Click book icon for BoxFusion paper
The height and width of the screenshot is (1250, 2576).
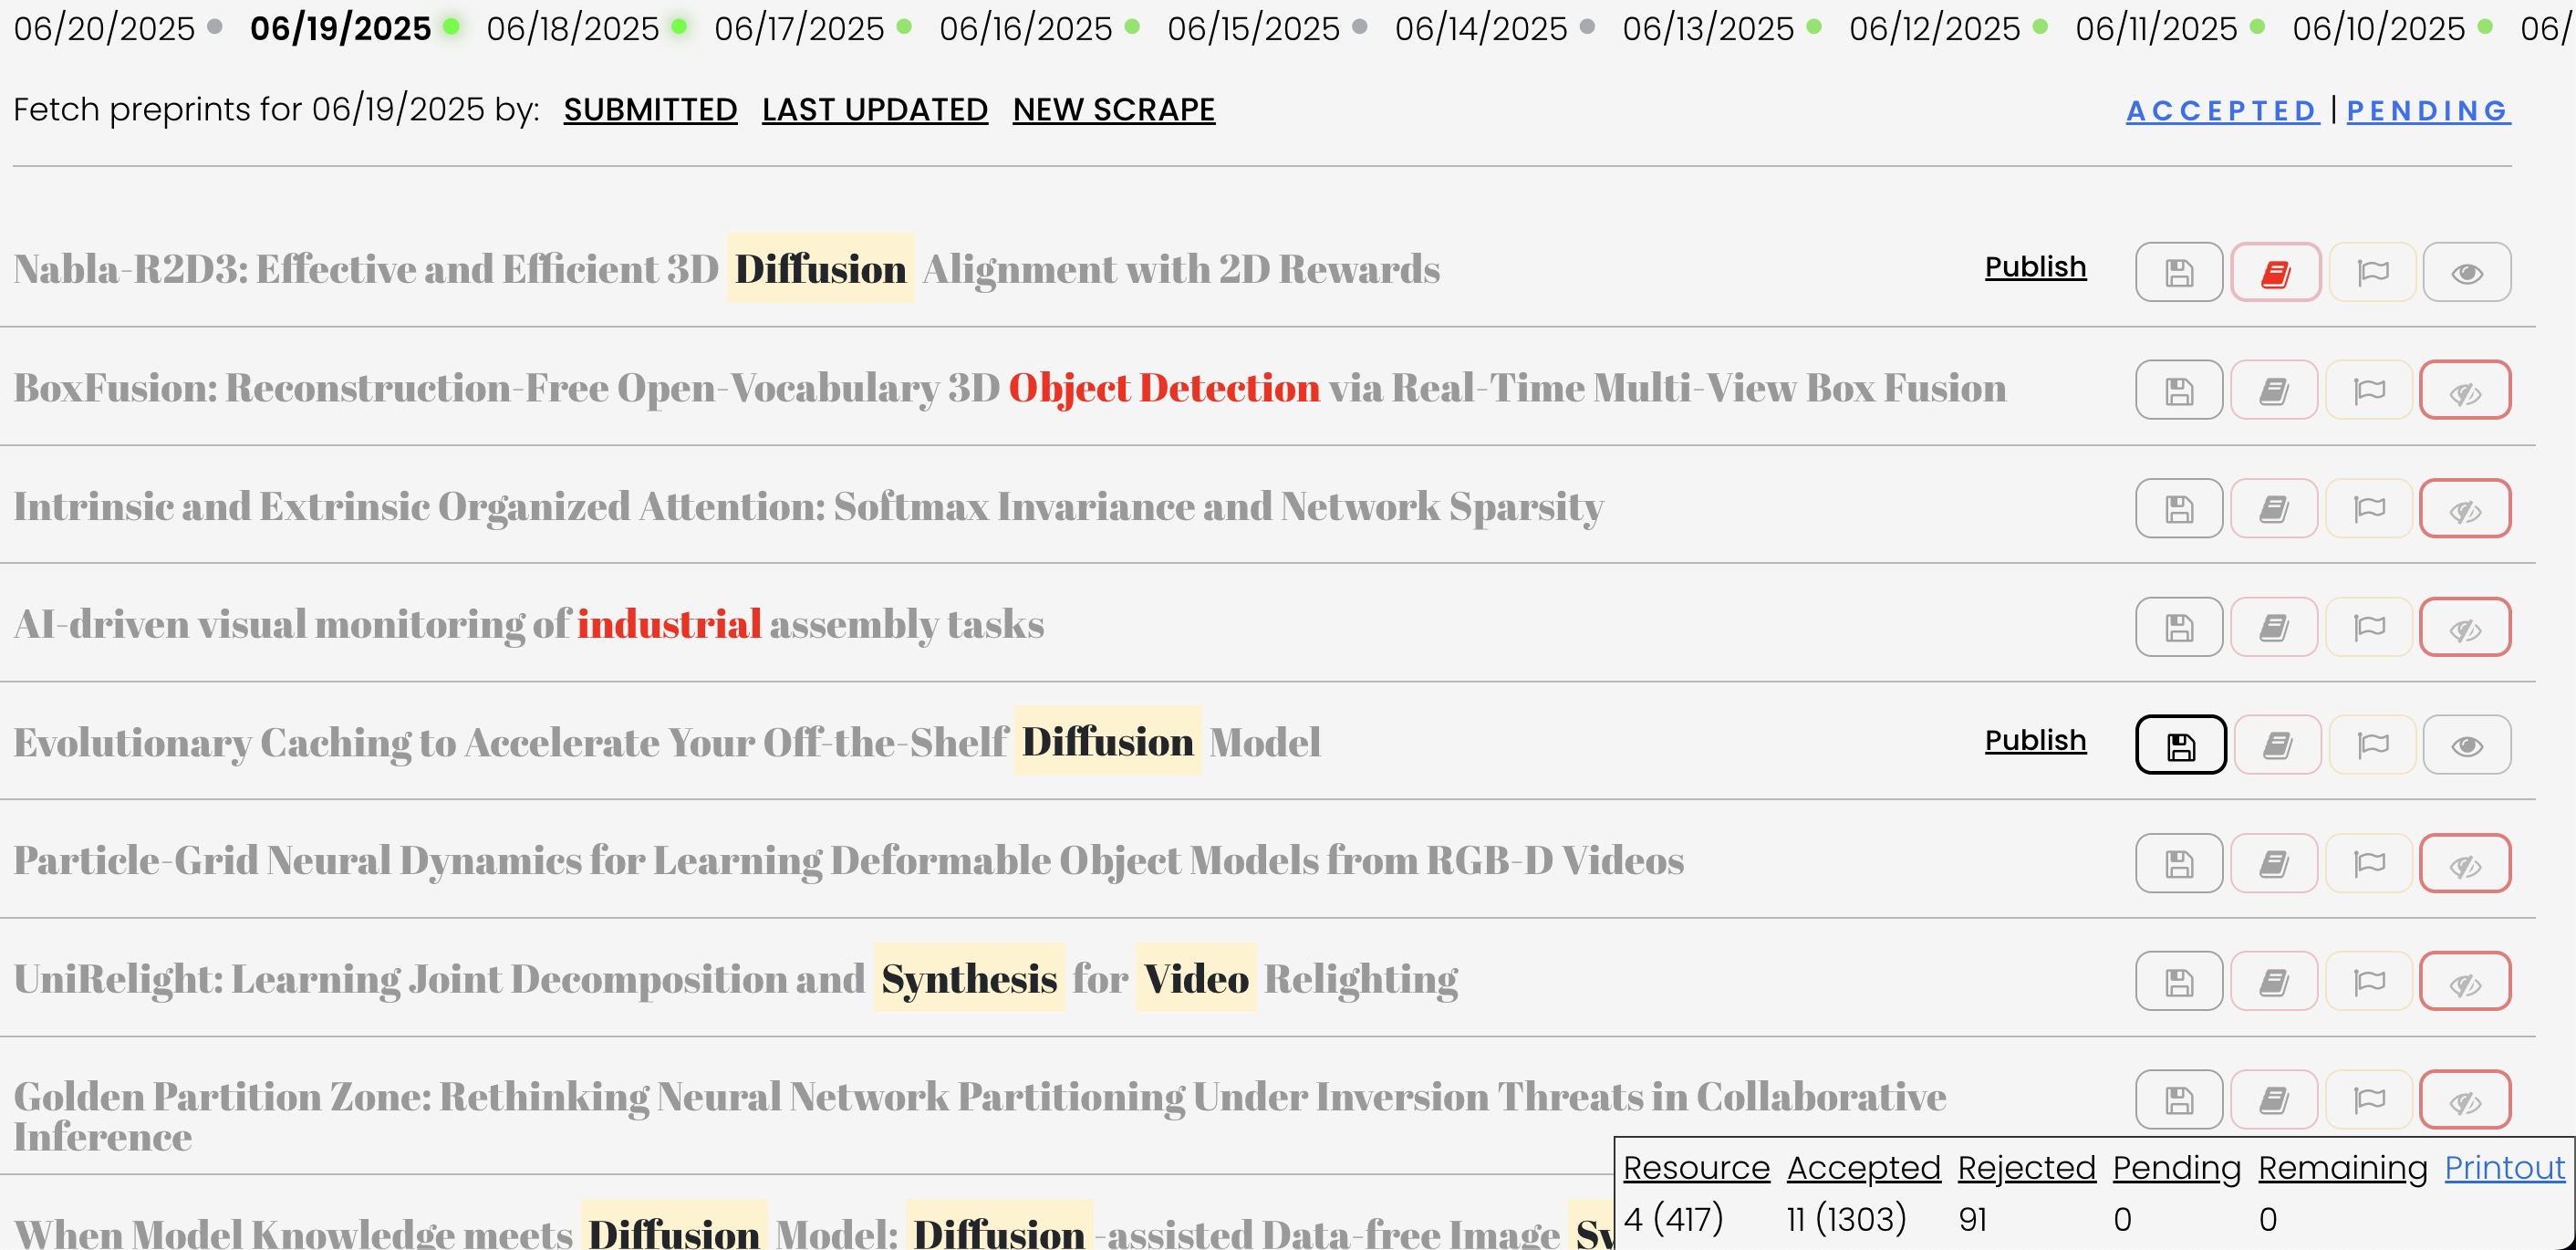click(x=2274, y=390)
